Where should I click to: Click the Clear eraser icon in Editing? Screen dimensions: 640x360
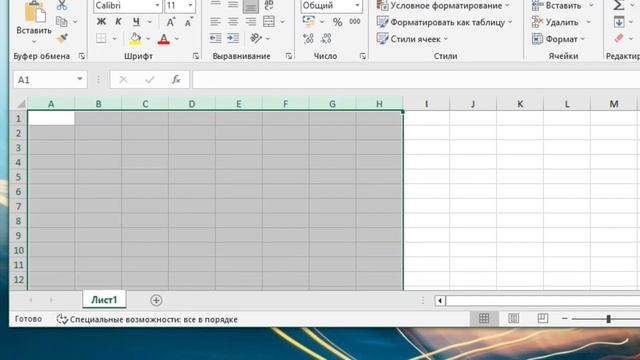pyautogui.click(x=619, y=39)
